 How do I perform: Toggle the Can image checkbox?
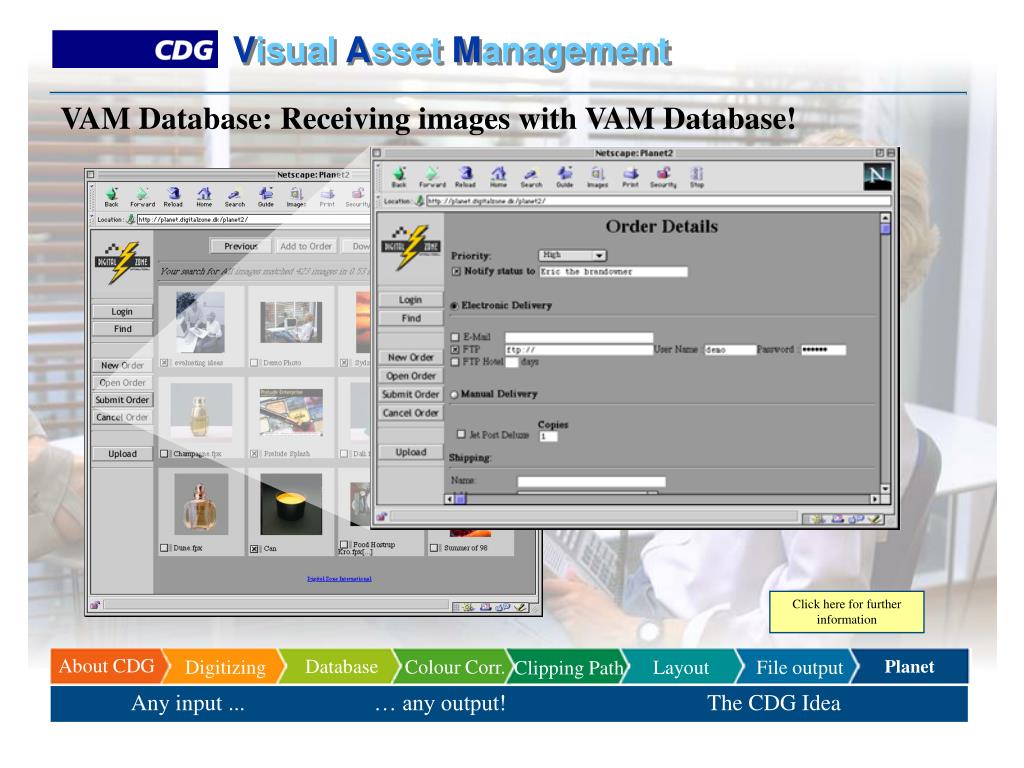[255, 549]
